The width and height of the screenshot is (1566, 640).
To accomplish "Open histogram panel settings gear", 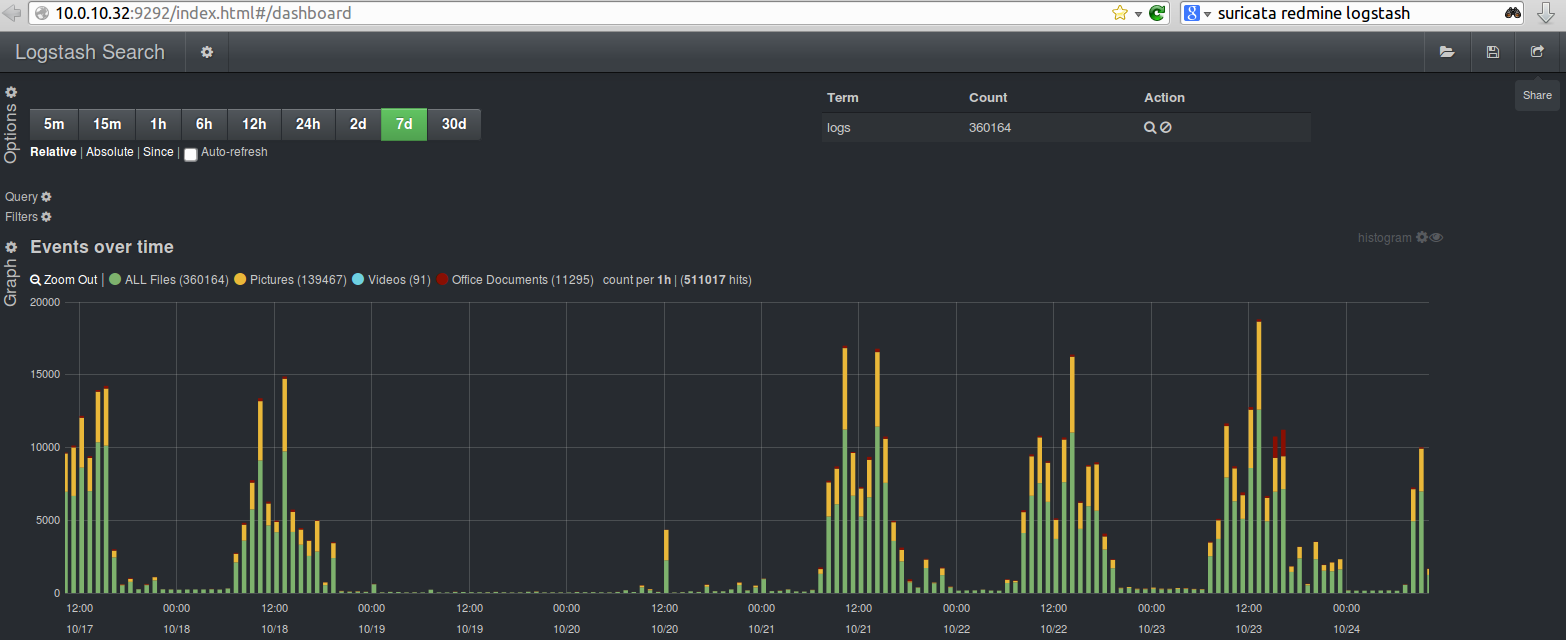I will coord(1421,238).
